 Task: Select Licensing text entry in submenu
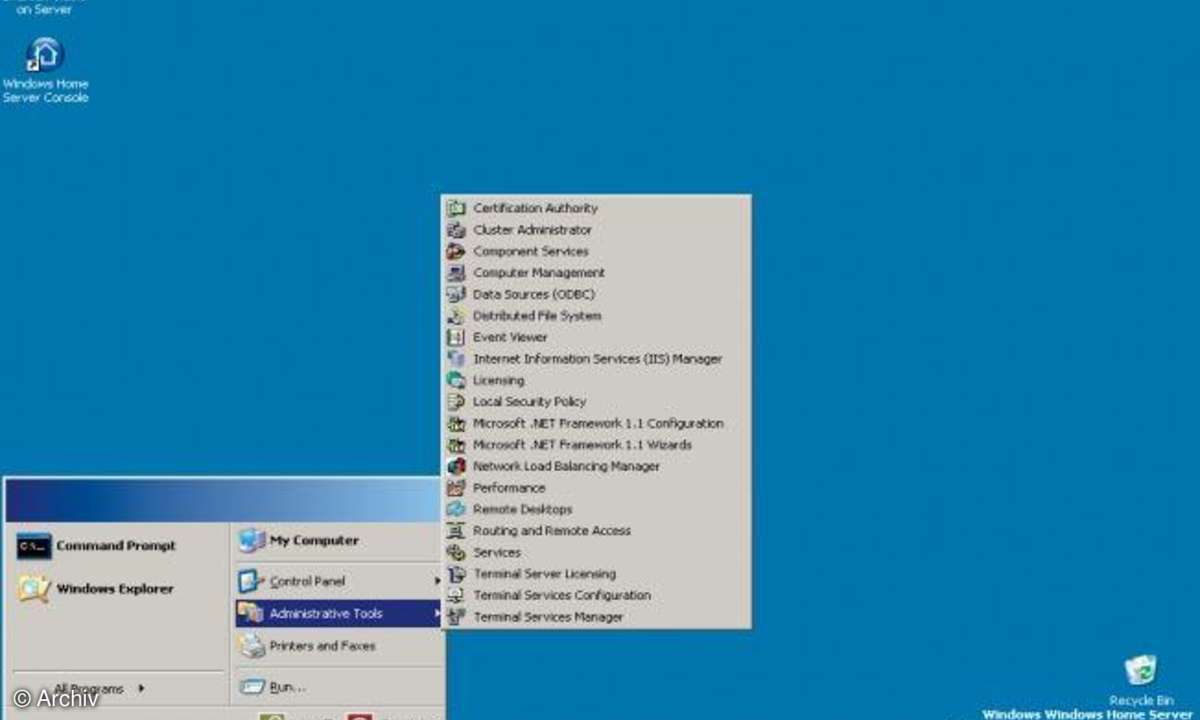pos(498,380)
